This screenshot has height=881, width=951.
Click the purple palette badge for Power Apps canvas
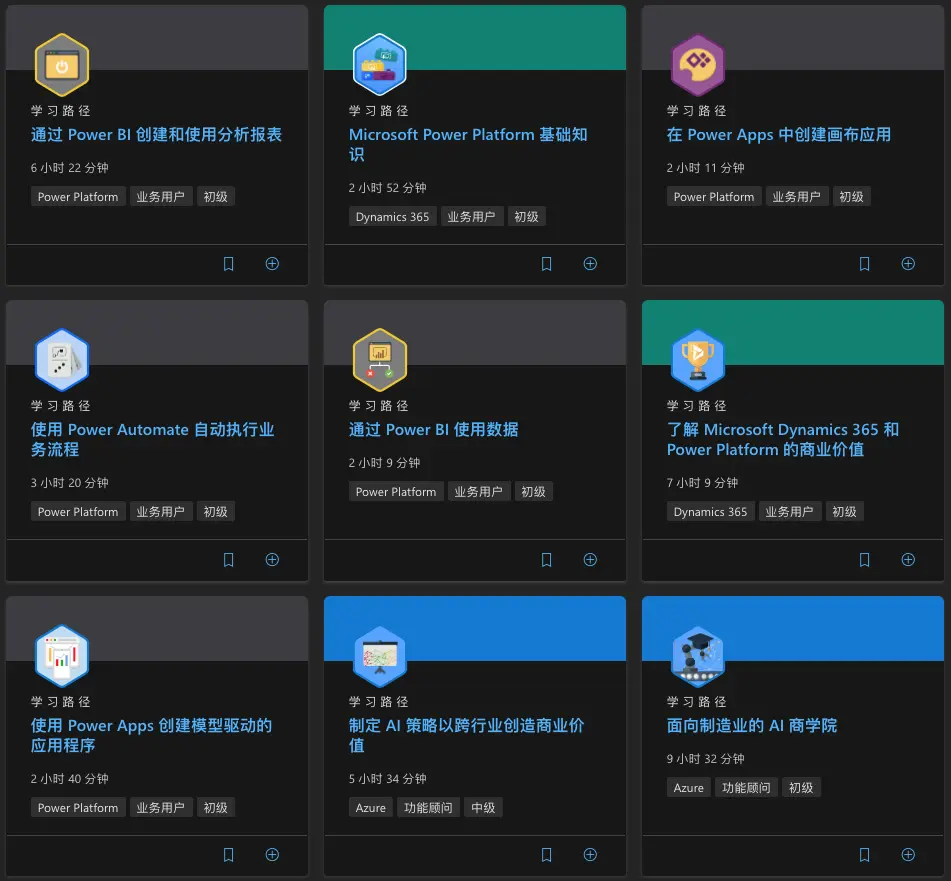click(697, 65)
